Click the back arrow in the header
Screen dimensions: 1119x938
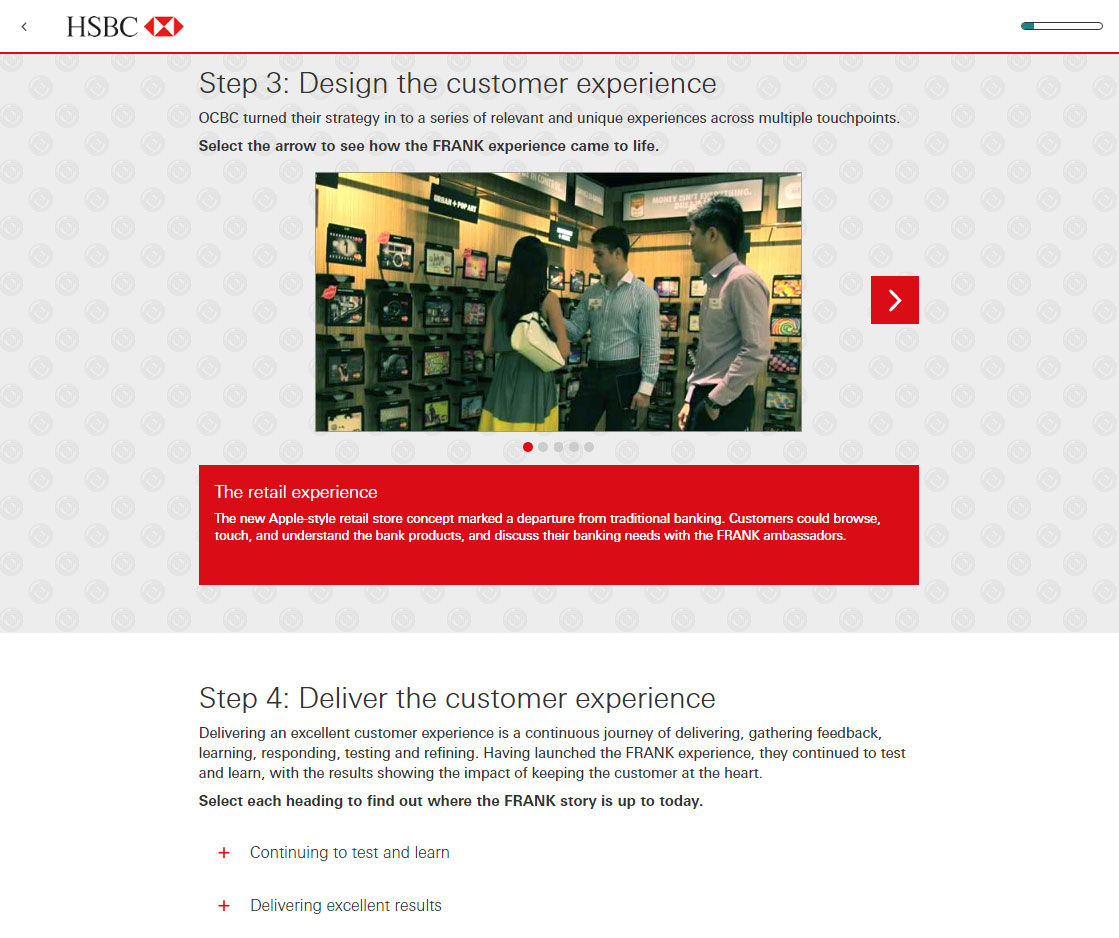click(24, 27)
